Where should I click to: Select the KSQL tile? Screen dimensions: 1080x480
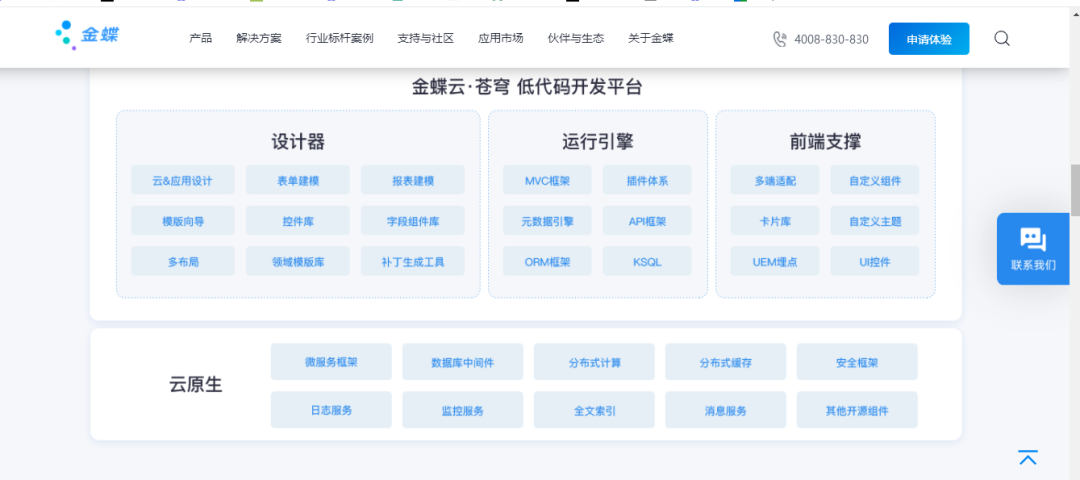(647, 262)
